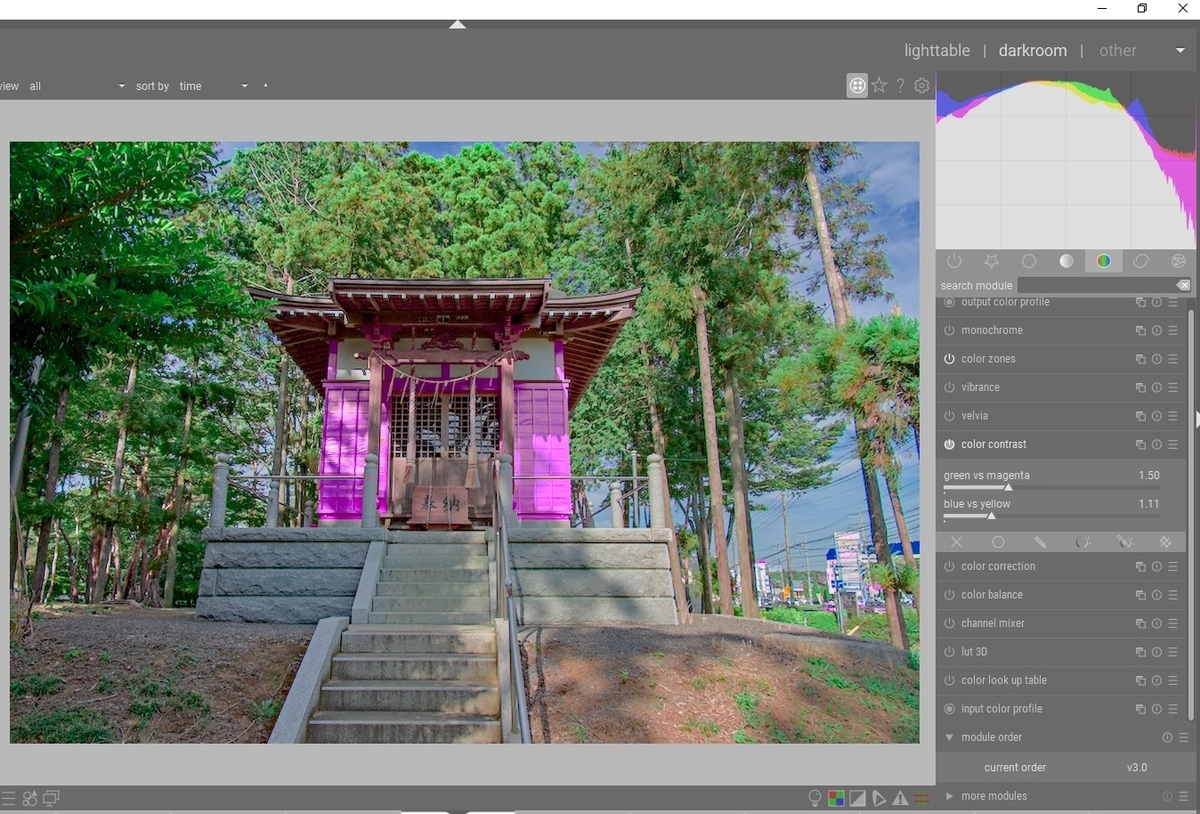Select raster mask mode icon
Viewport: 1200px width, 814px height.
point(1165,542)
